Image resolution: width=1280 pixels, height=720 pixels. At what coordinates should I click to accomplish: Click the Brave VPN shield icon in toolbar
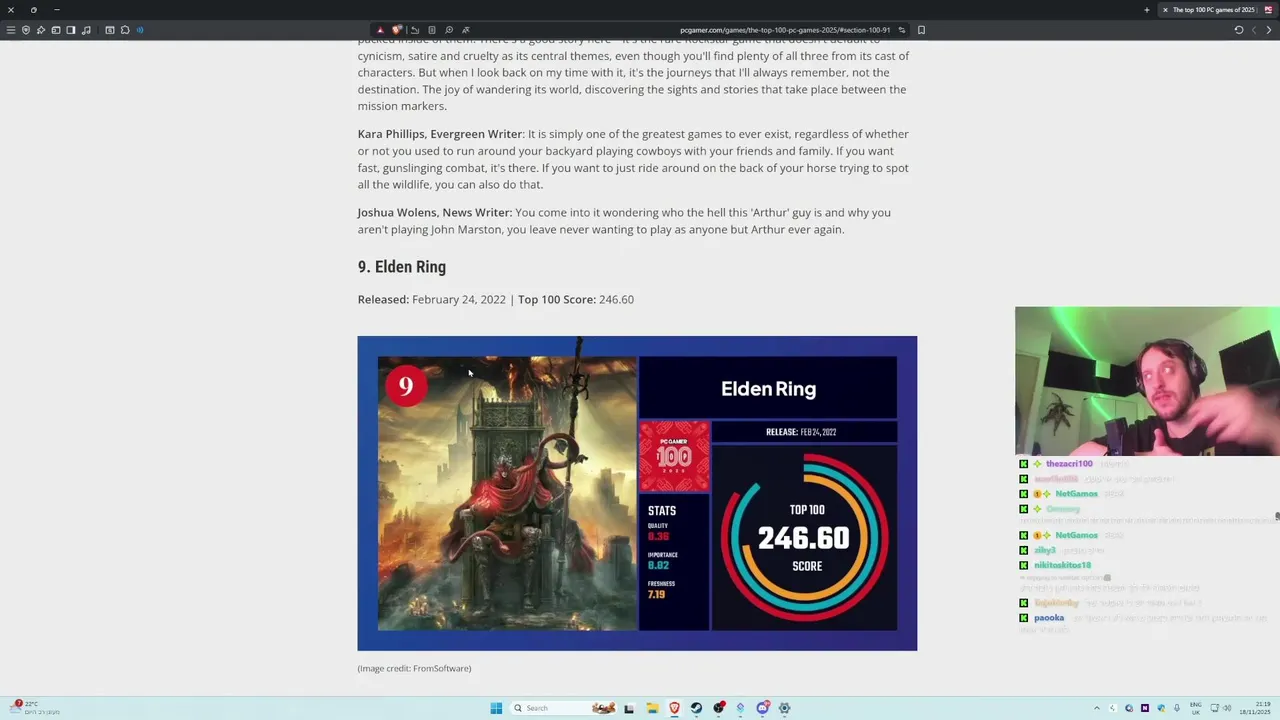[x=26, y=30]
